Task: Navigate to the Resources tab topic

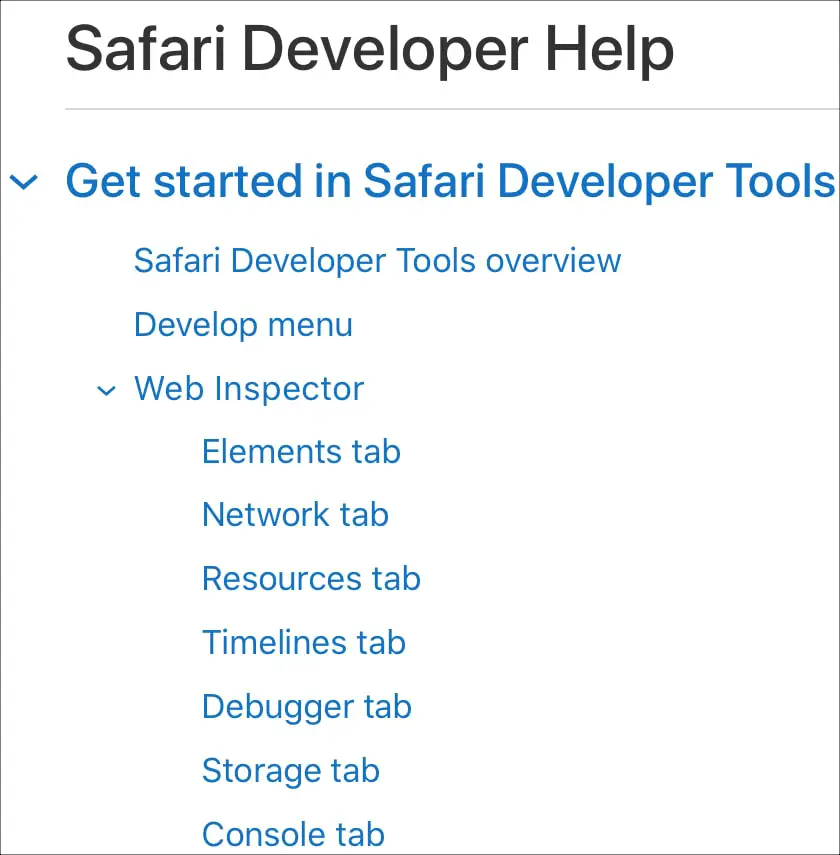Action: click(x=311, y=579)
